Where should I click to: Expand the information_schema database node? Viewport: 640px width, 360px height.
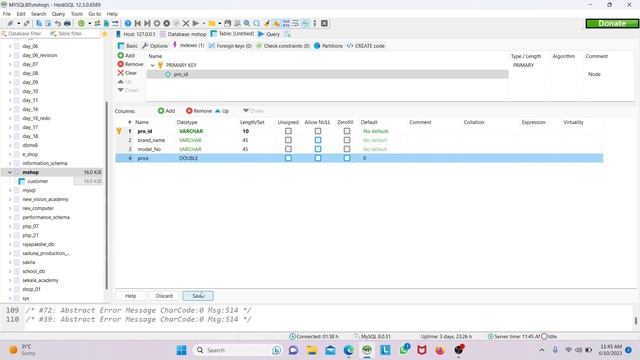[x=10, y=163]
